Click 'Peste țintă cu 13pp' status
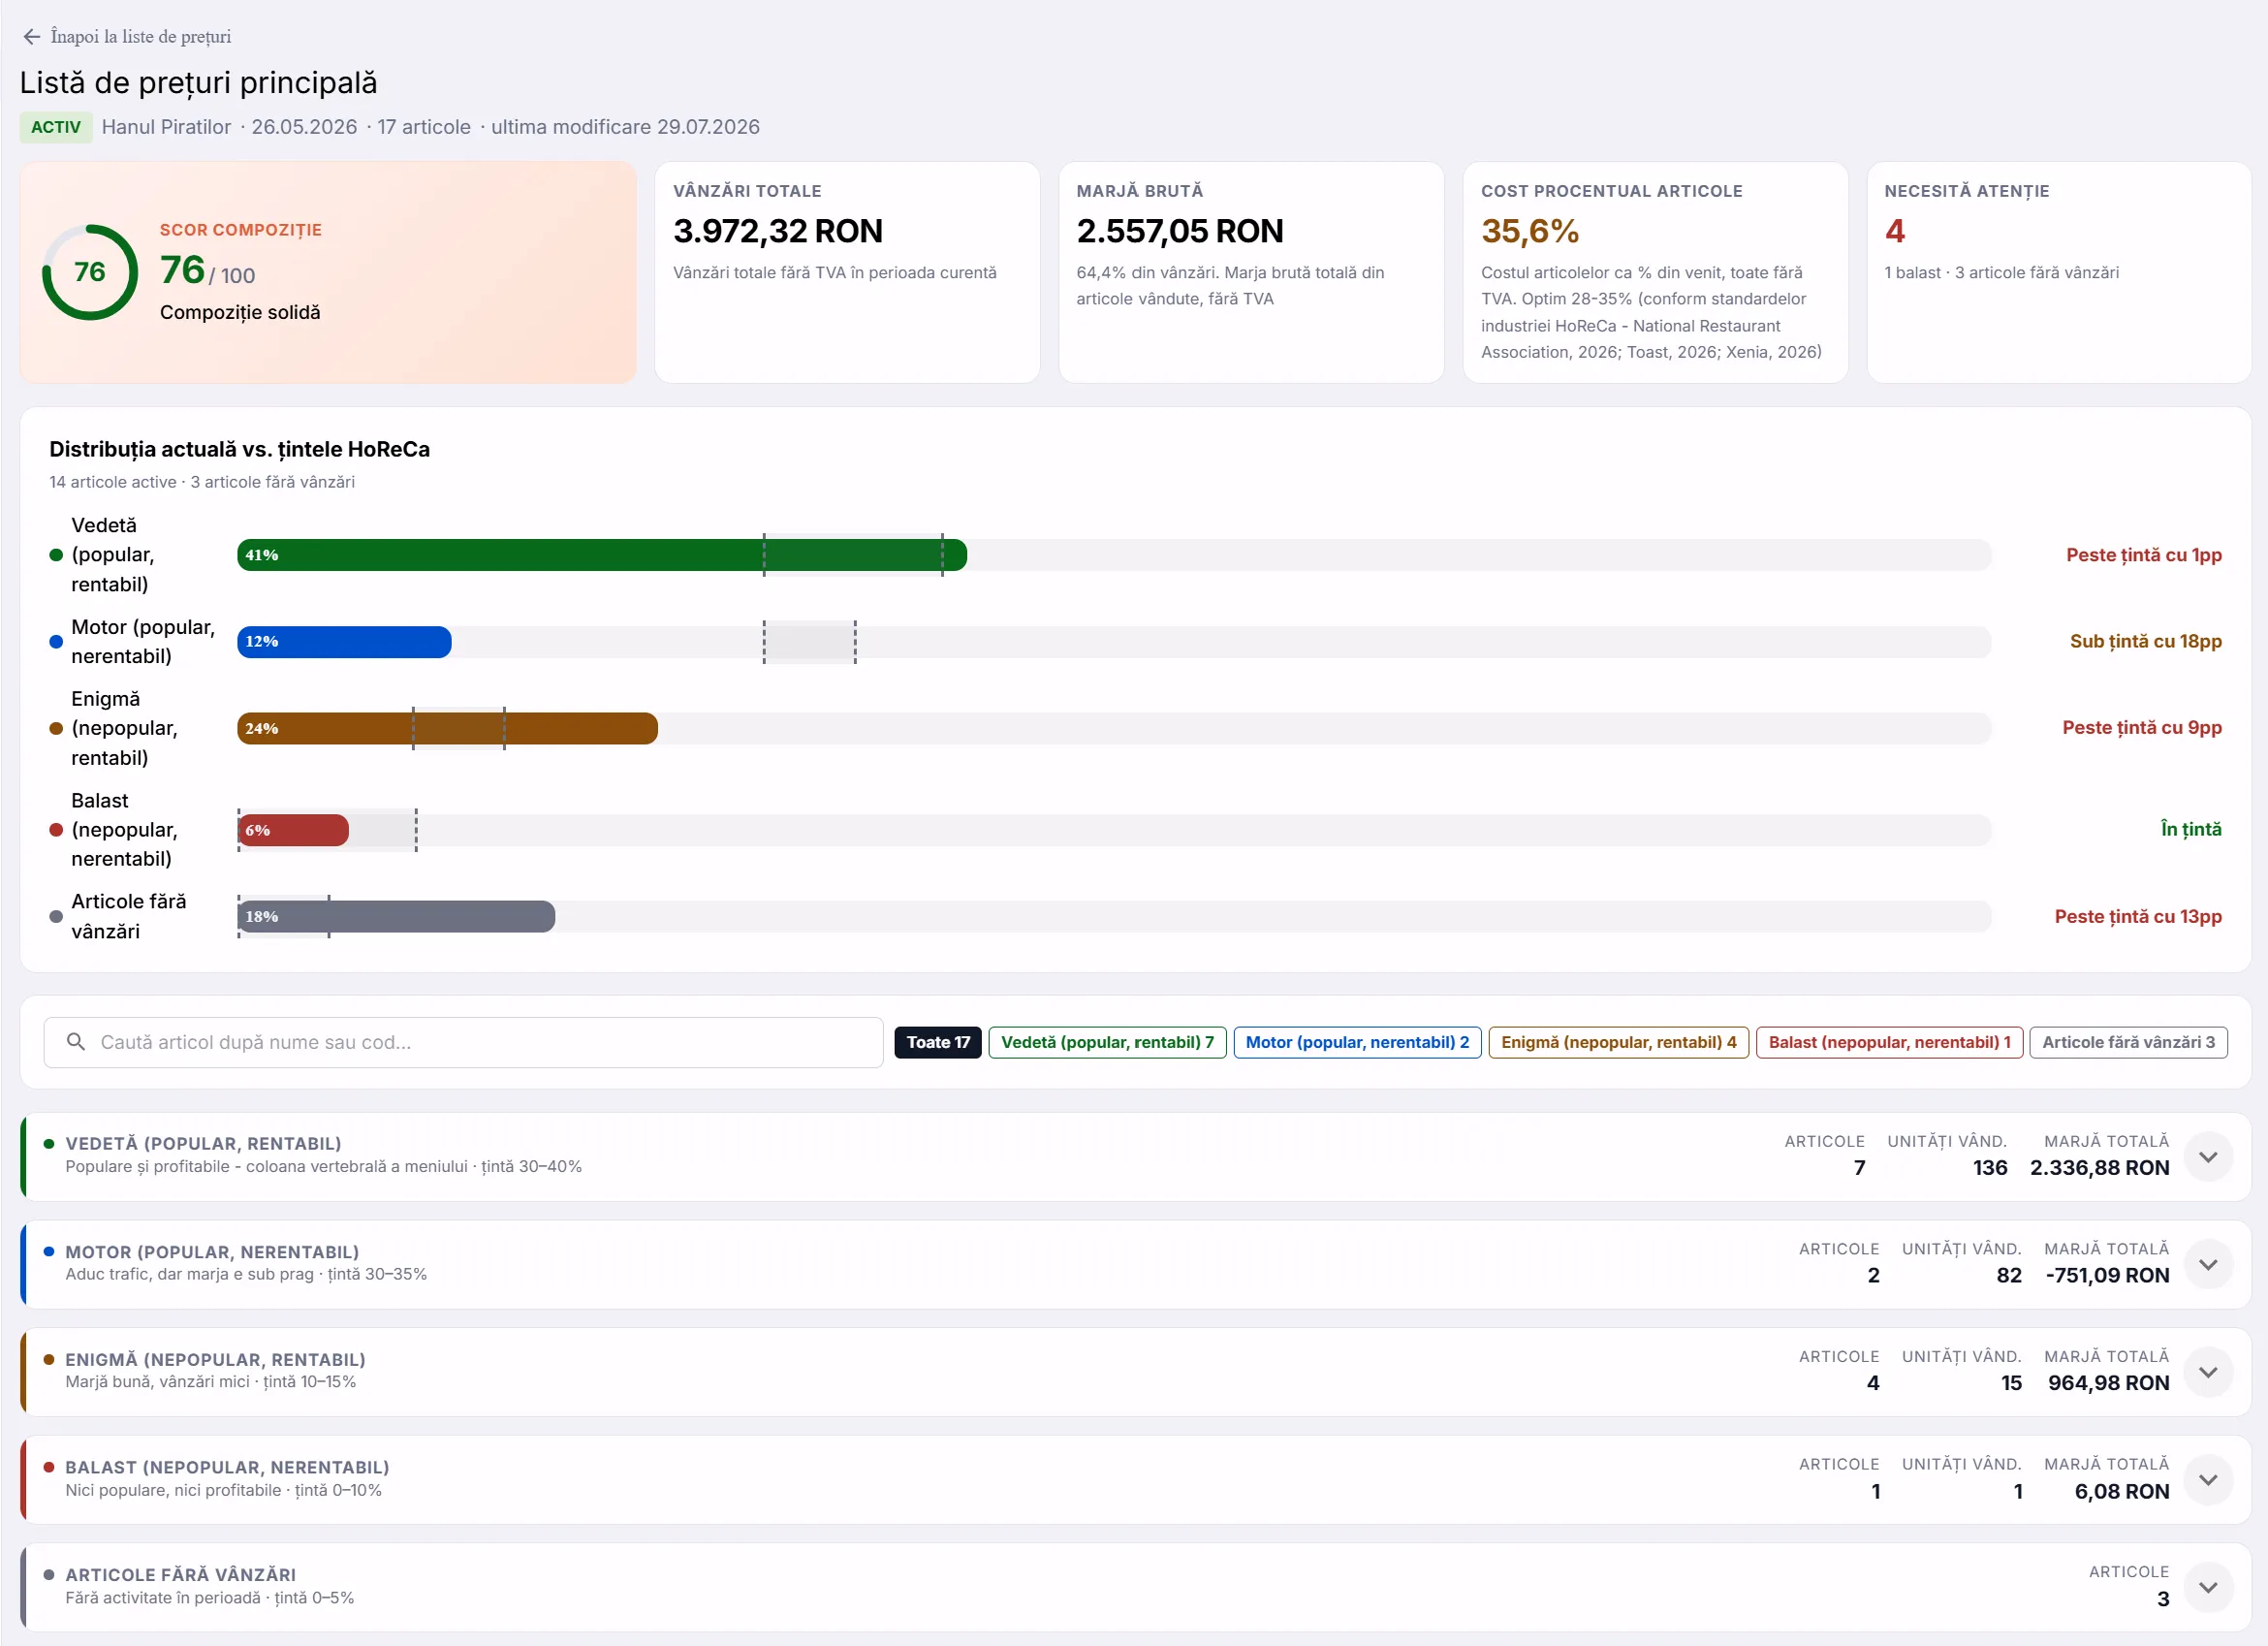The image size is (2268, 1646). 2138,917
